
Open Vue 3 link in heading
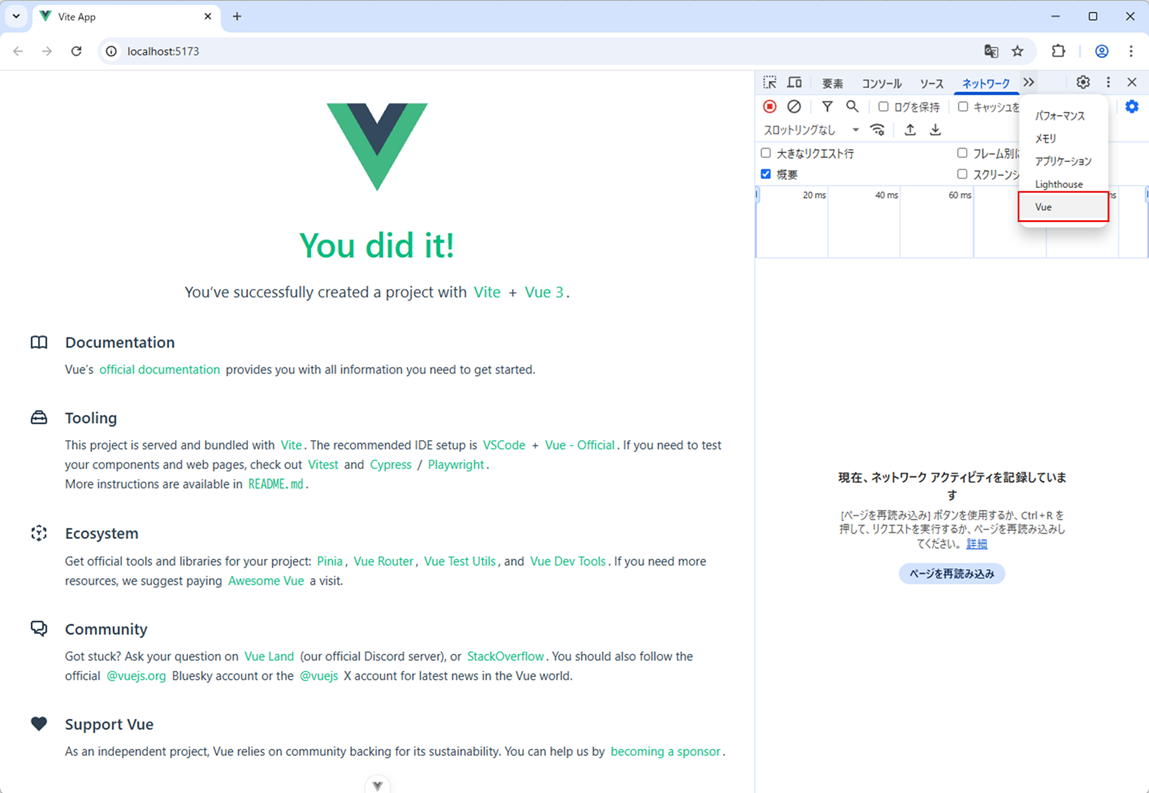click(x=544, y=292)
